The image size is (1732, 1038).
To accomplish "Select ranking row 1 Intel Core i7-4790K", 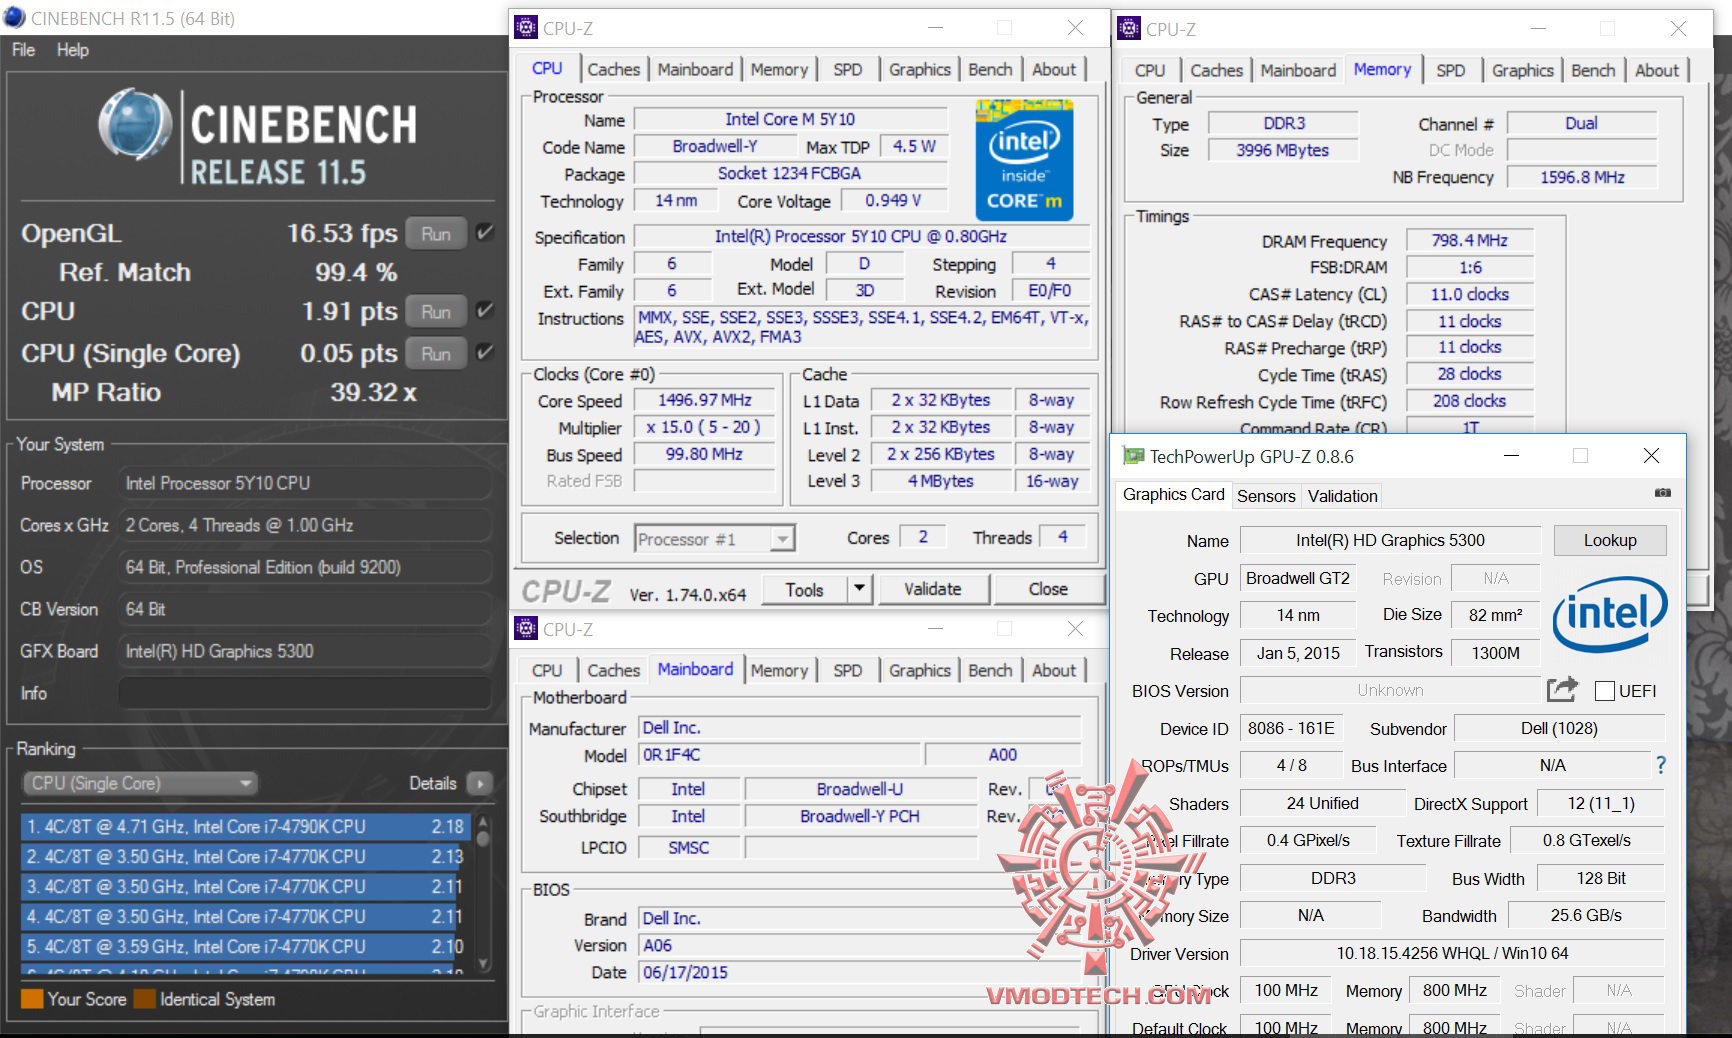I will (246, 827).
